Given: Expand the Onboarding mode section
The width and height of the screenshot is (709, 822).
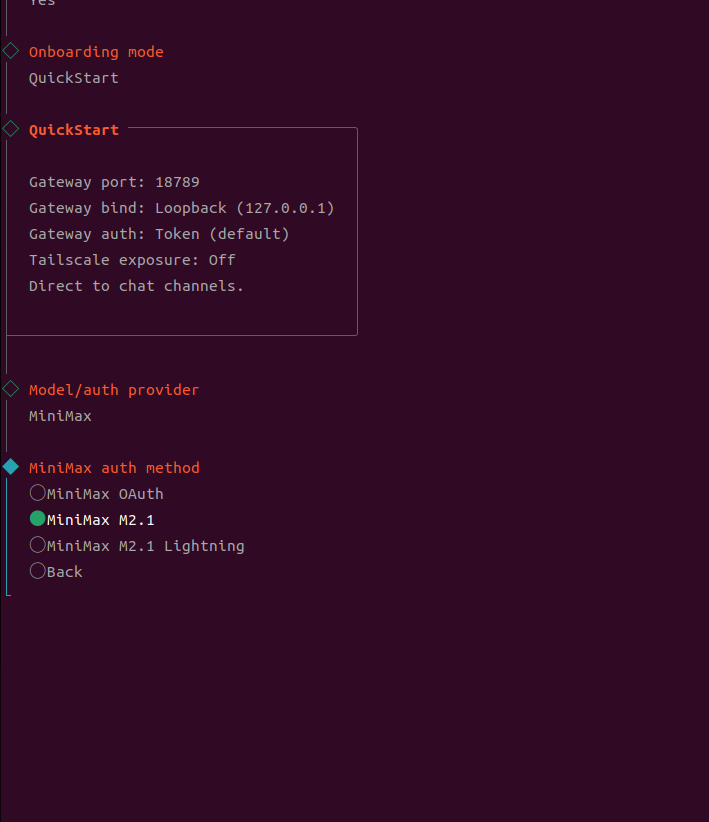Looking at the screenshot, I should click(x=96, y=51).
